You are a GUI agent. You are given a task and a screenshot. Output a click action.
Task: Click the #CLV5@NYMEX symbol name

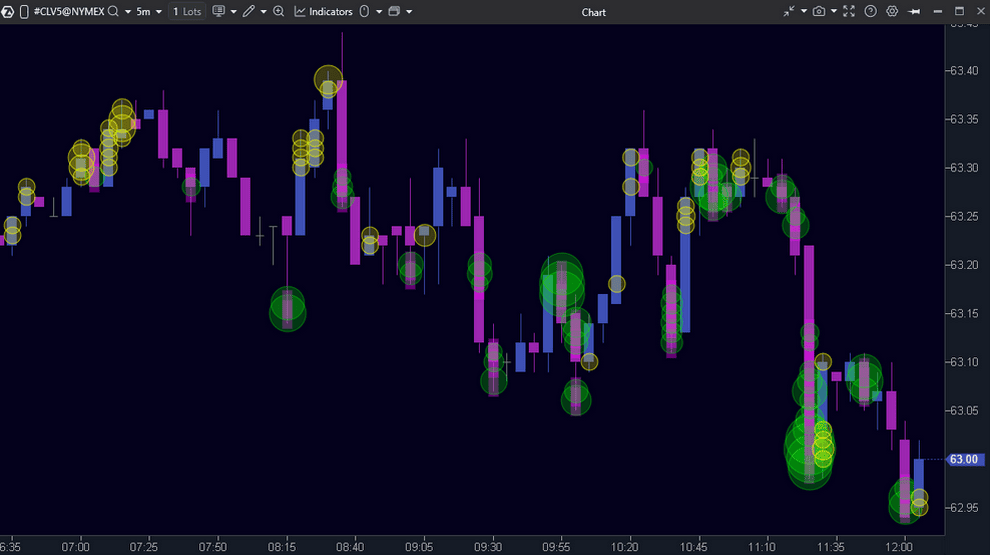pyautogui.click(x=68, y=12)
